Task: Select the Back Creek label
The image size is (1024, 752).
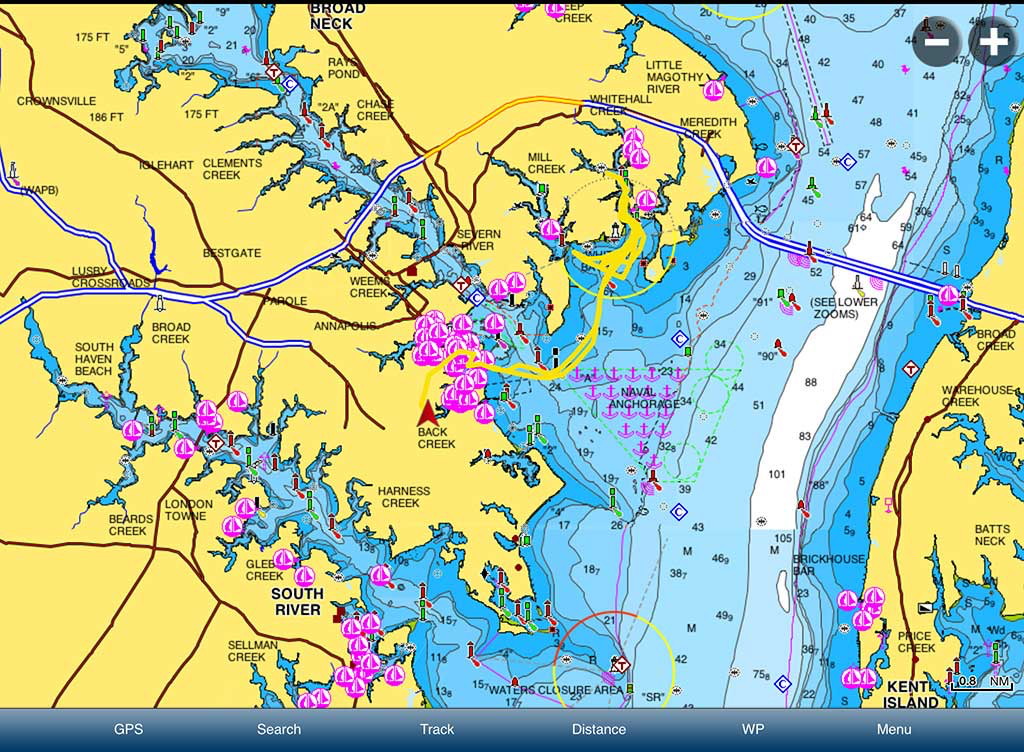Action: pos(436,438)
